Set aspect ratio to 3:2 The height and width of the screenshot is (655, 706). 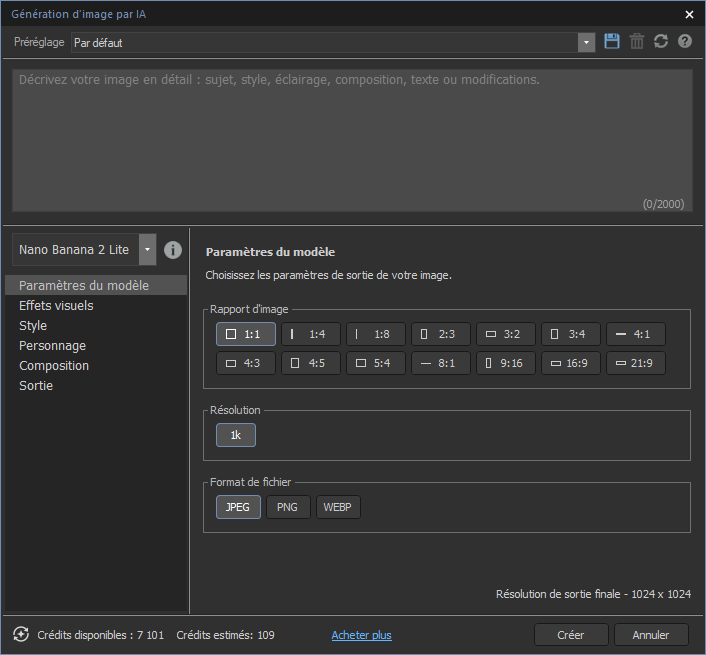click(506, 334)
